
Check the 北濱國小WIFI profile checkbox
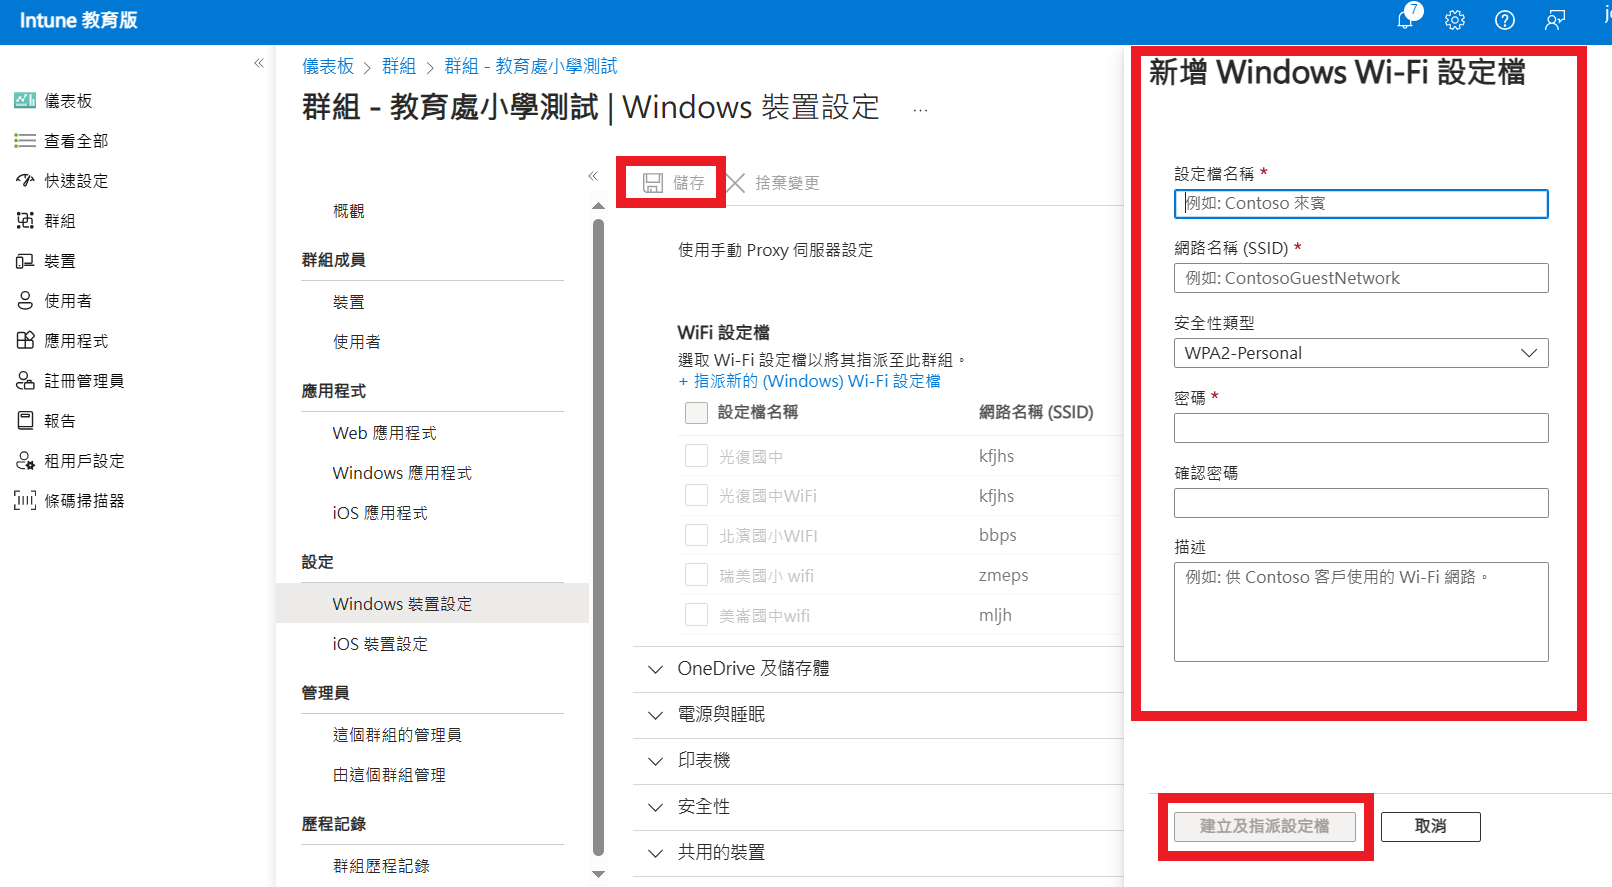[696, 536]
